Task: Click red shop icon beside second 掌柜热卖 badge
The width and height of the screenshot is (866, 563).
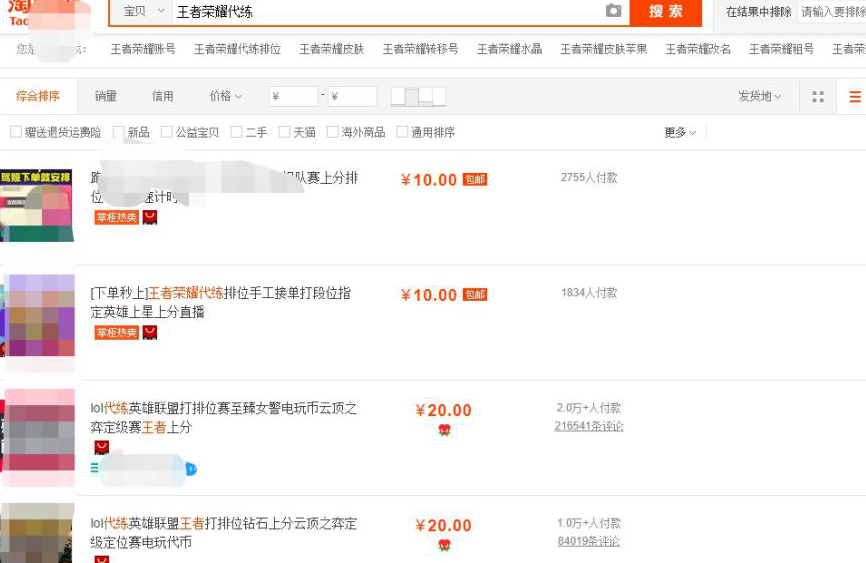Action: click(150, 332)
